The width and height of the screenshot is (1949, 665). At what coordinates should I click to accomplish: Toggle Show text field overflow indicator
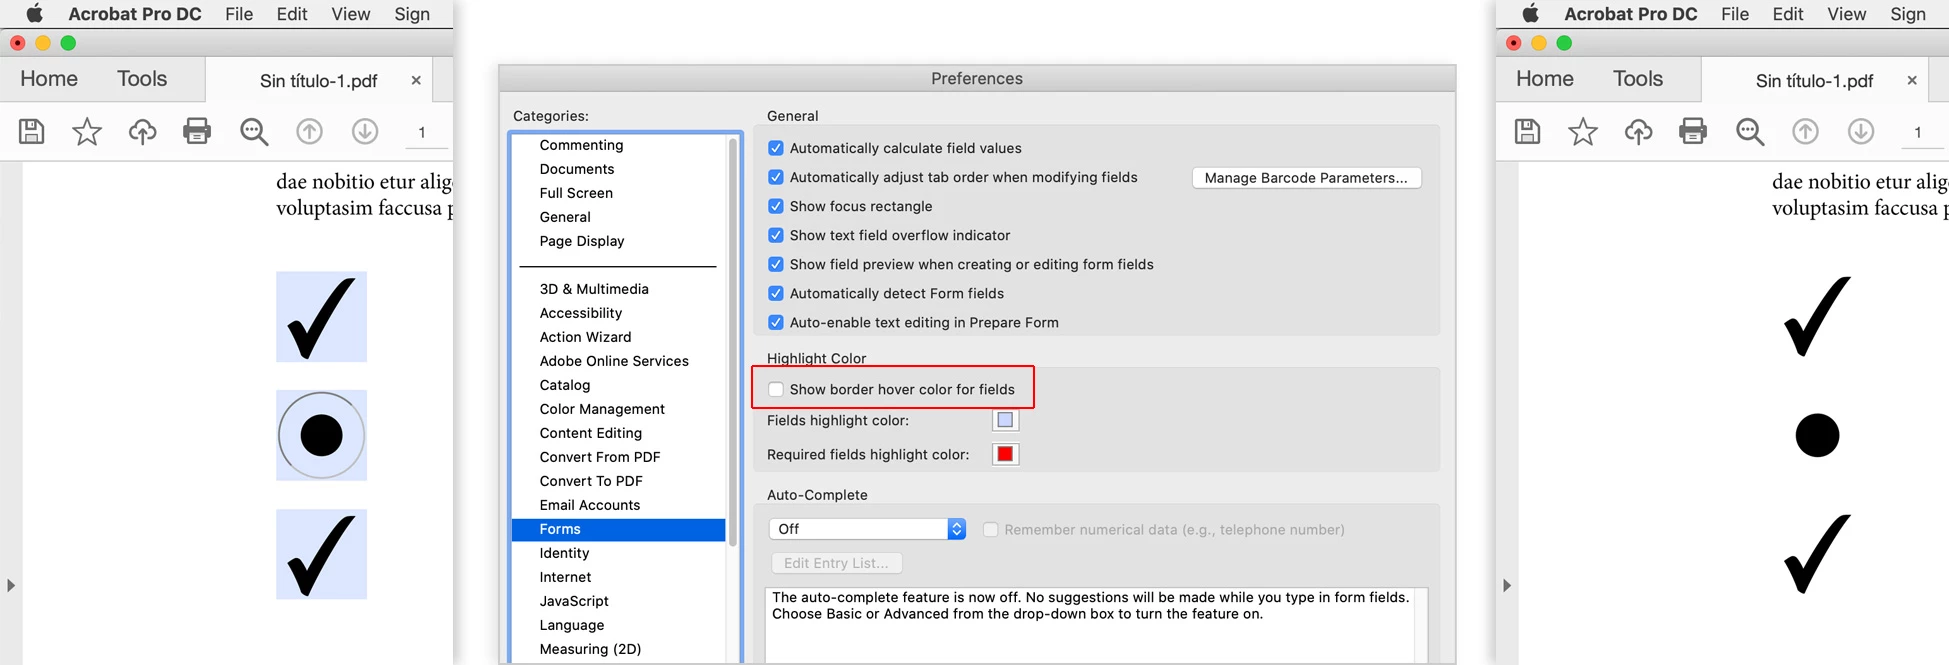775,235
